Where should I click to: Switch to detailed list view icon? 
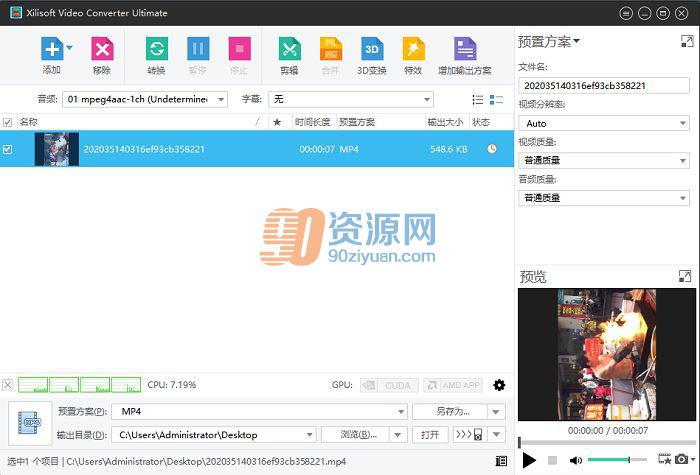496,100
